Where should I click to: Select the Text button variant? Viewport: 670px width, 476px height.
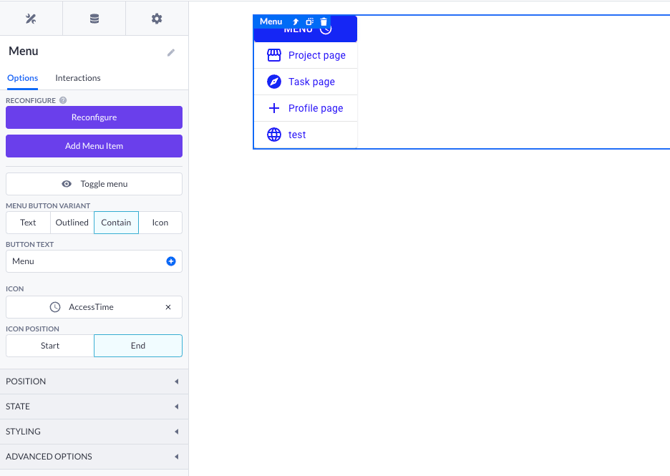click(28, 222)
